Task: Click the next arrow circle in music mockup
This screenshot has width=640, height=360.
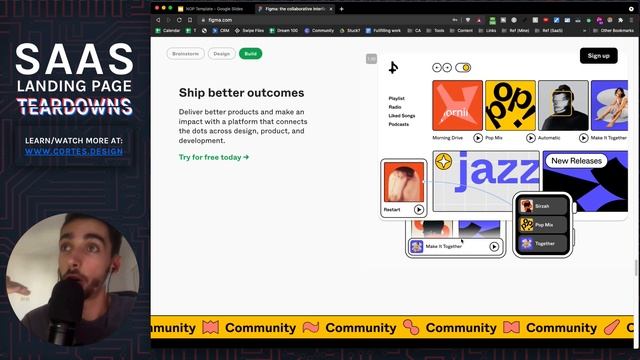Action: click(x=447, y=67)
